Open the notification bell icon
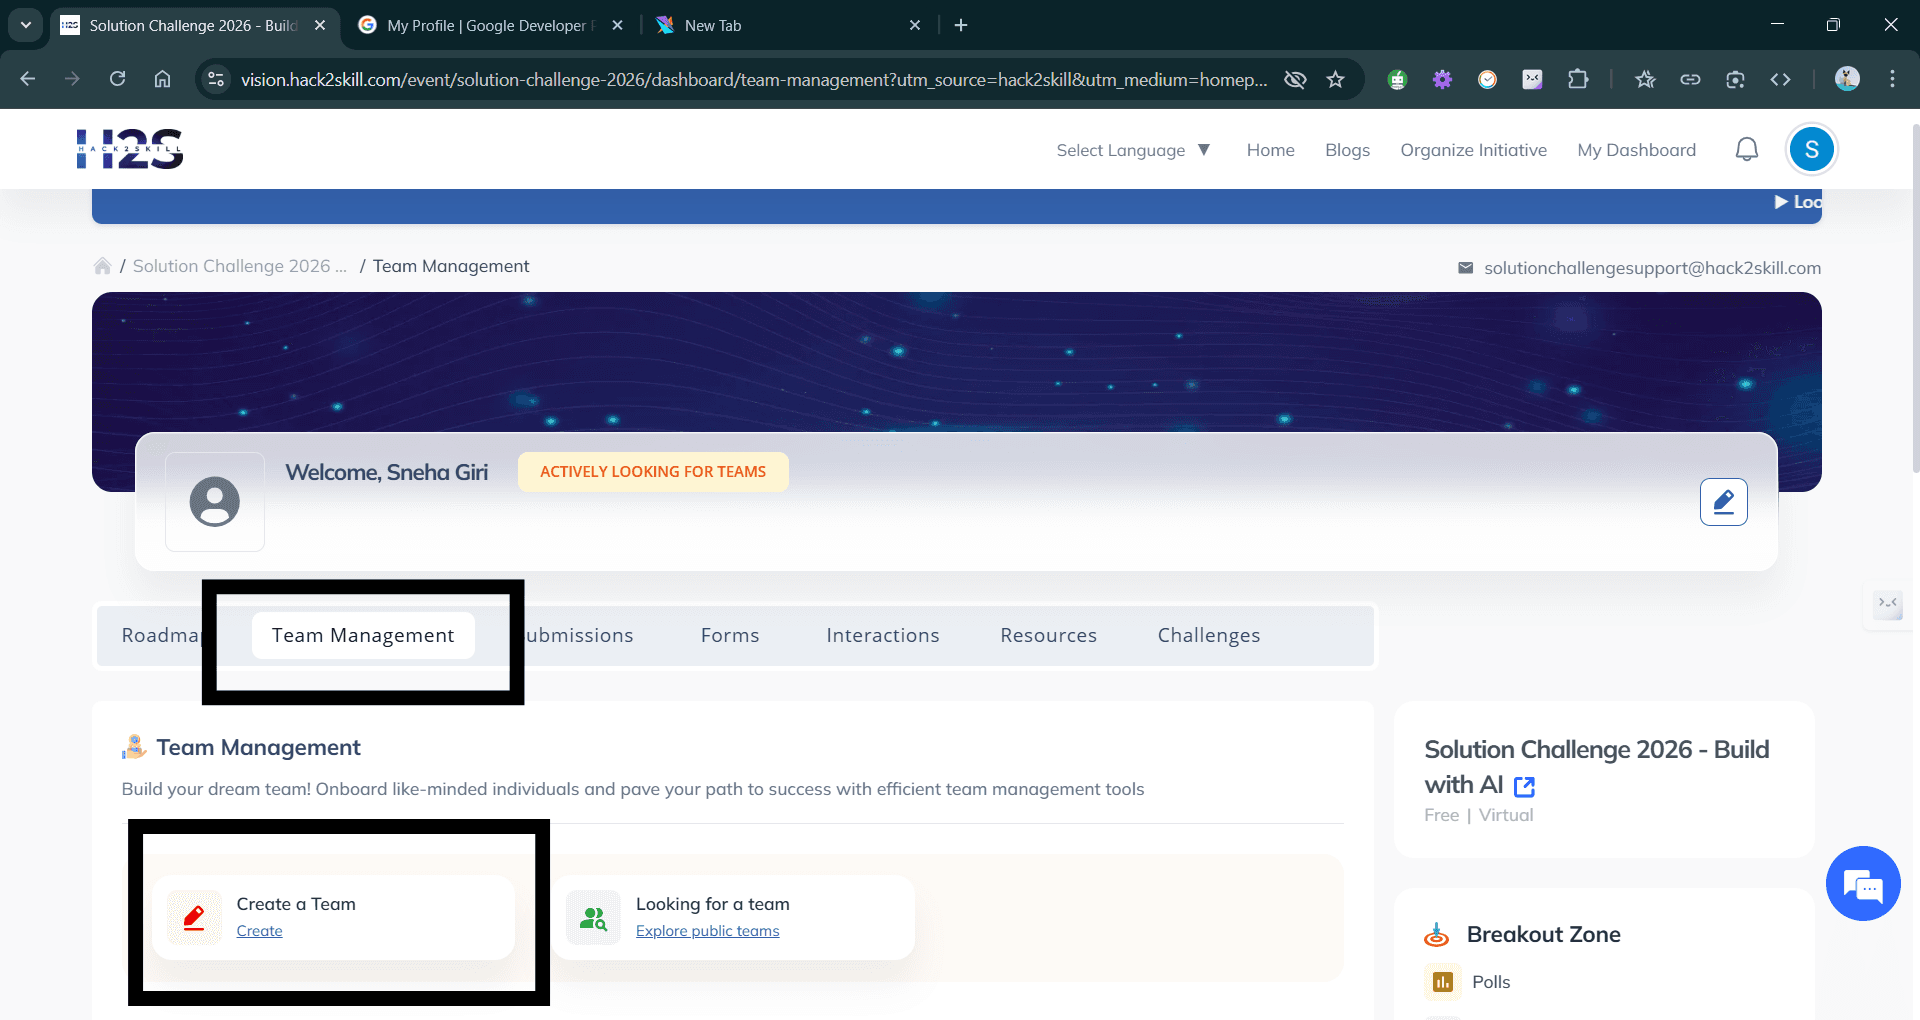This screenshot has height=1020, width=1920. 1747,148
